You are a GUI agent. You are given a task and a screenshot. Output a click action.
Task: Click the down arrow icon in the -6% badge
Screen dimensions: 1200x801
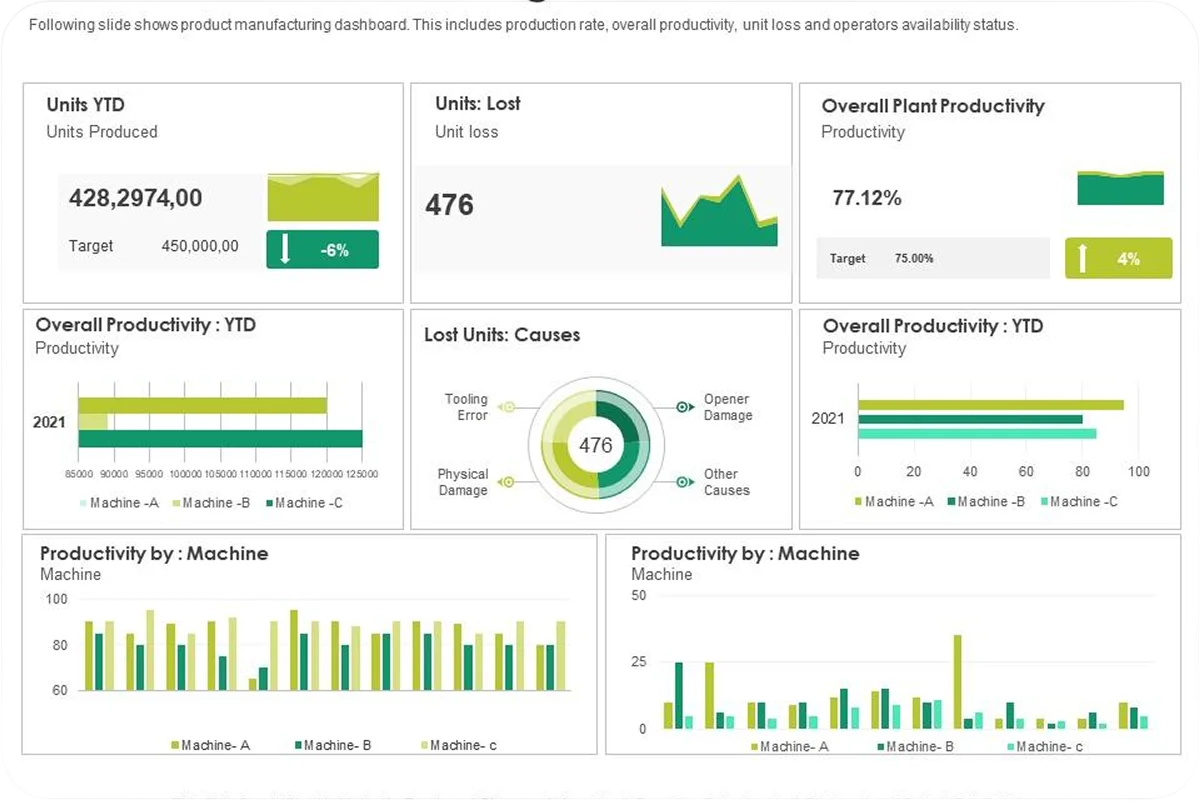tap(285, 250)
